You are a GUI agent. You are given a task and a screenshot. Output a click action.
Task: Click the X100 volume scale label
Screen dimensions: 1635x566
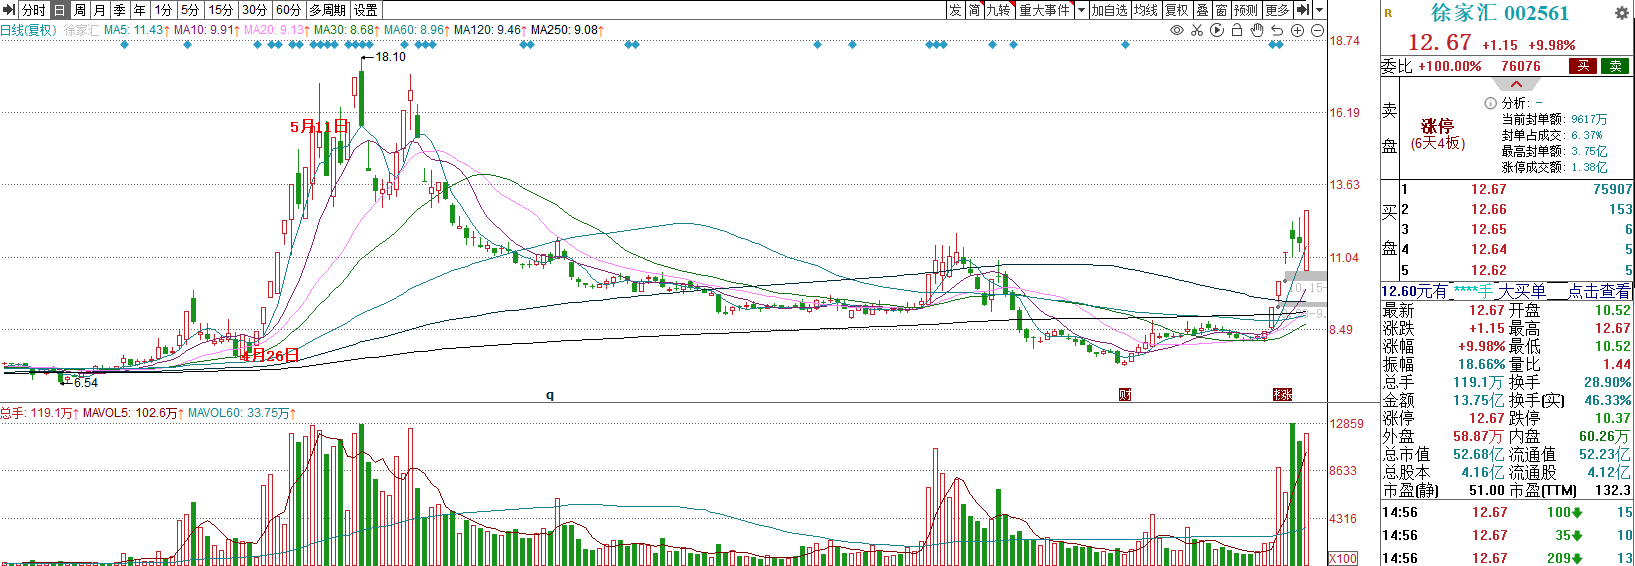coord(1343,558)
